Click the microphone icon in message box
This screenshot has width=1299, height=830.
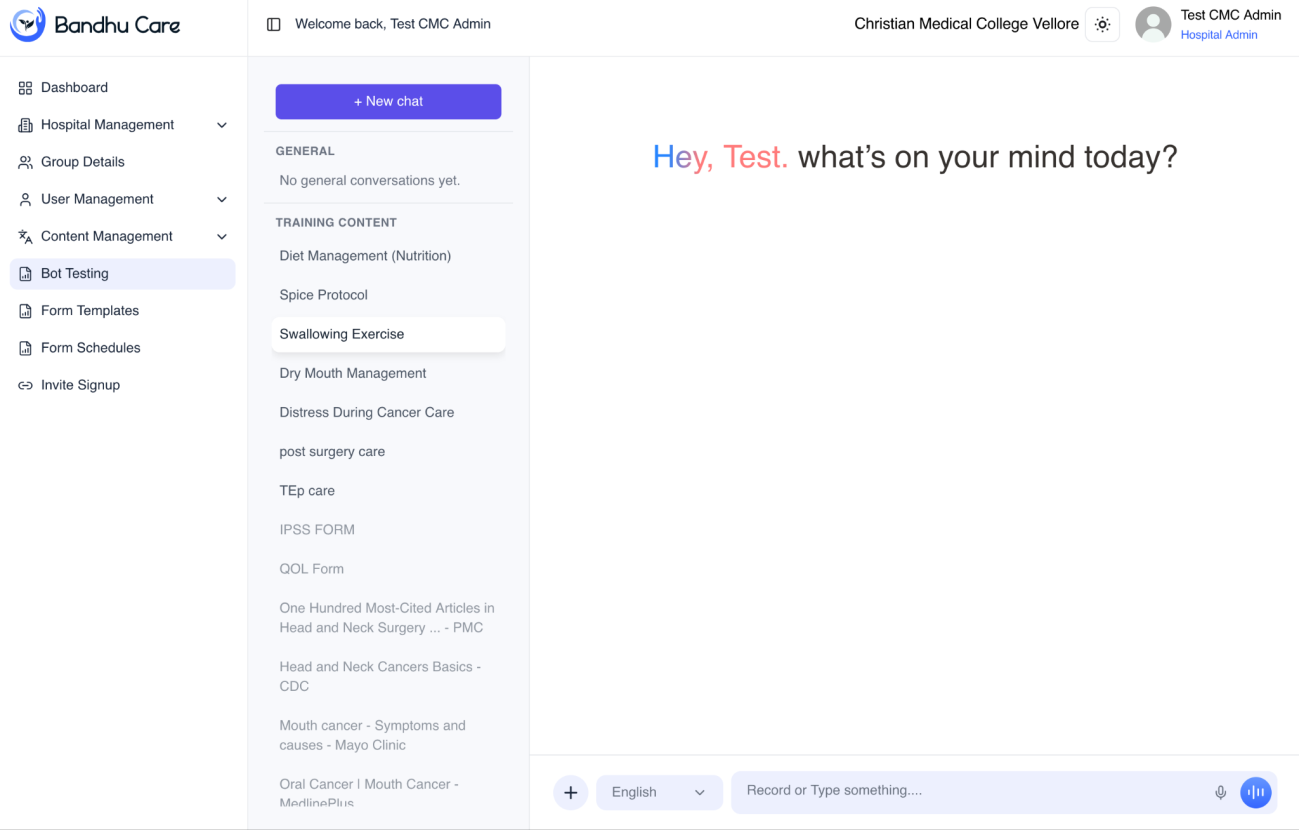(1220, 793)
